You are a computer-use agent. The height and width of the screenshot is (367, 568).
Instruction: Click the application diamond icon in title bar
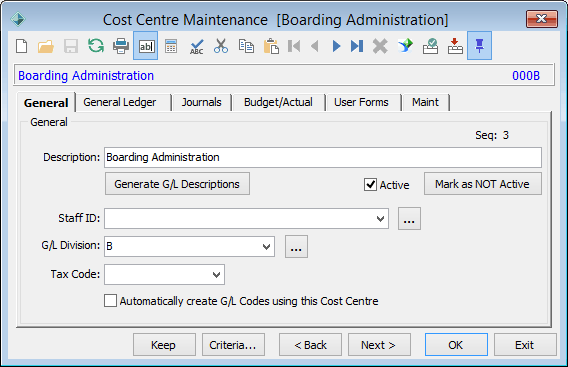18,19
